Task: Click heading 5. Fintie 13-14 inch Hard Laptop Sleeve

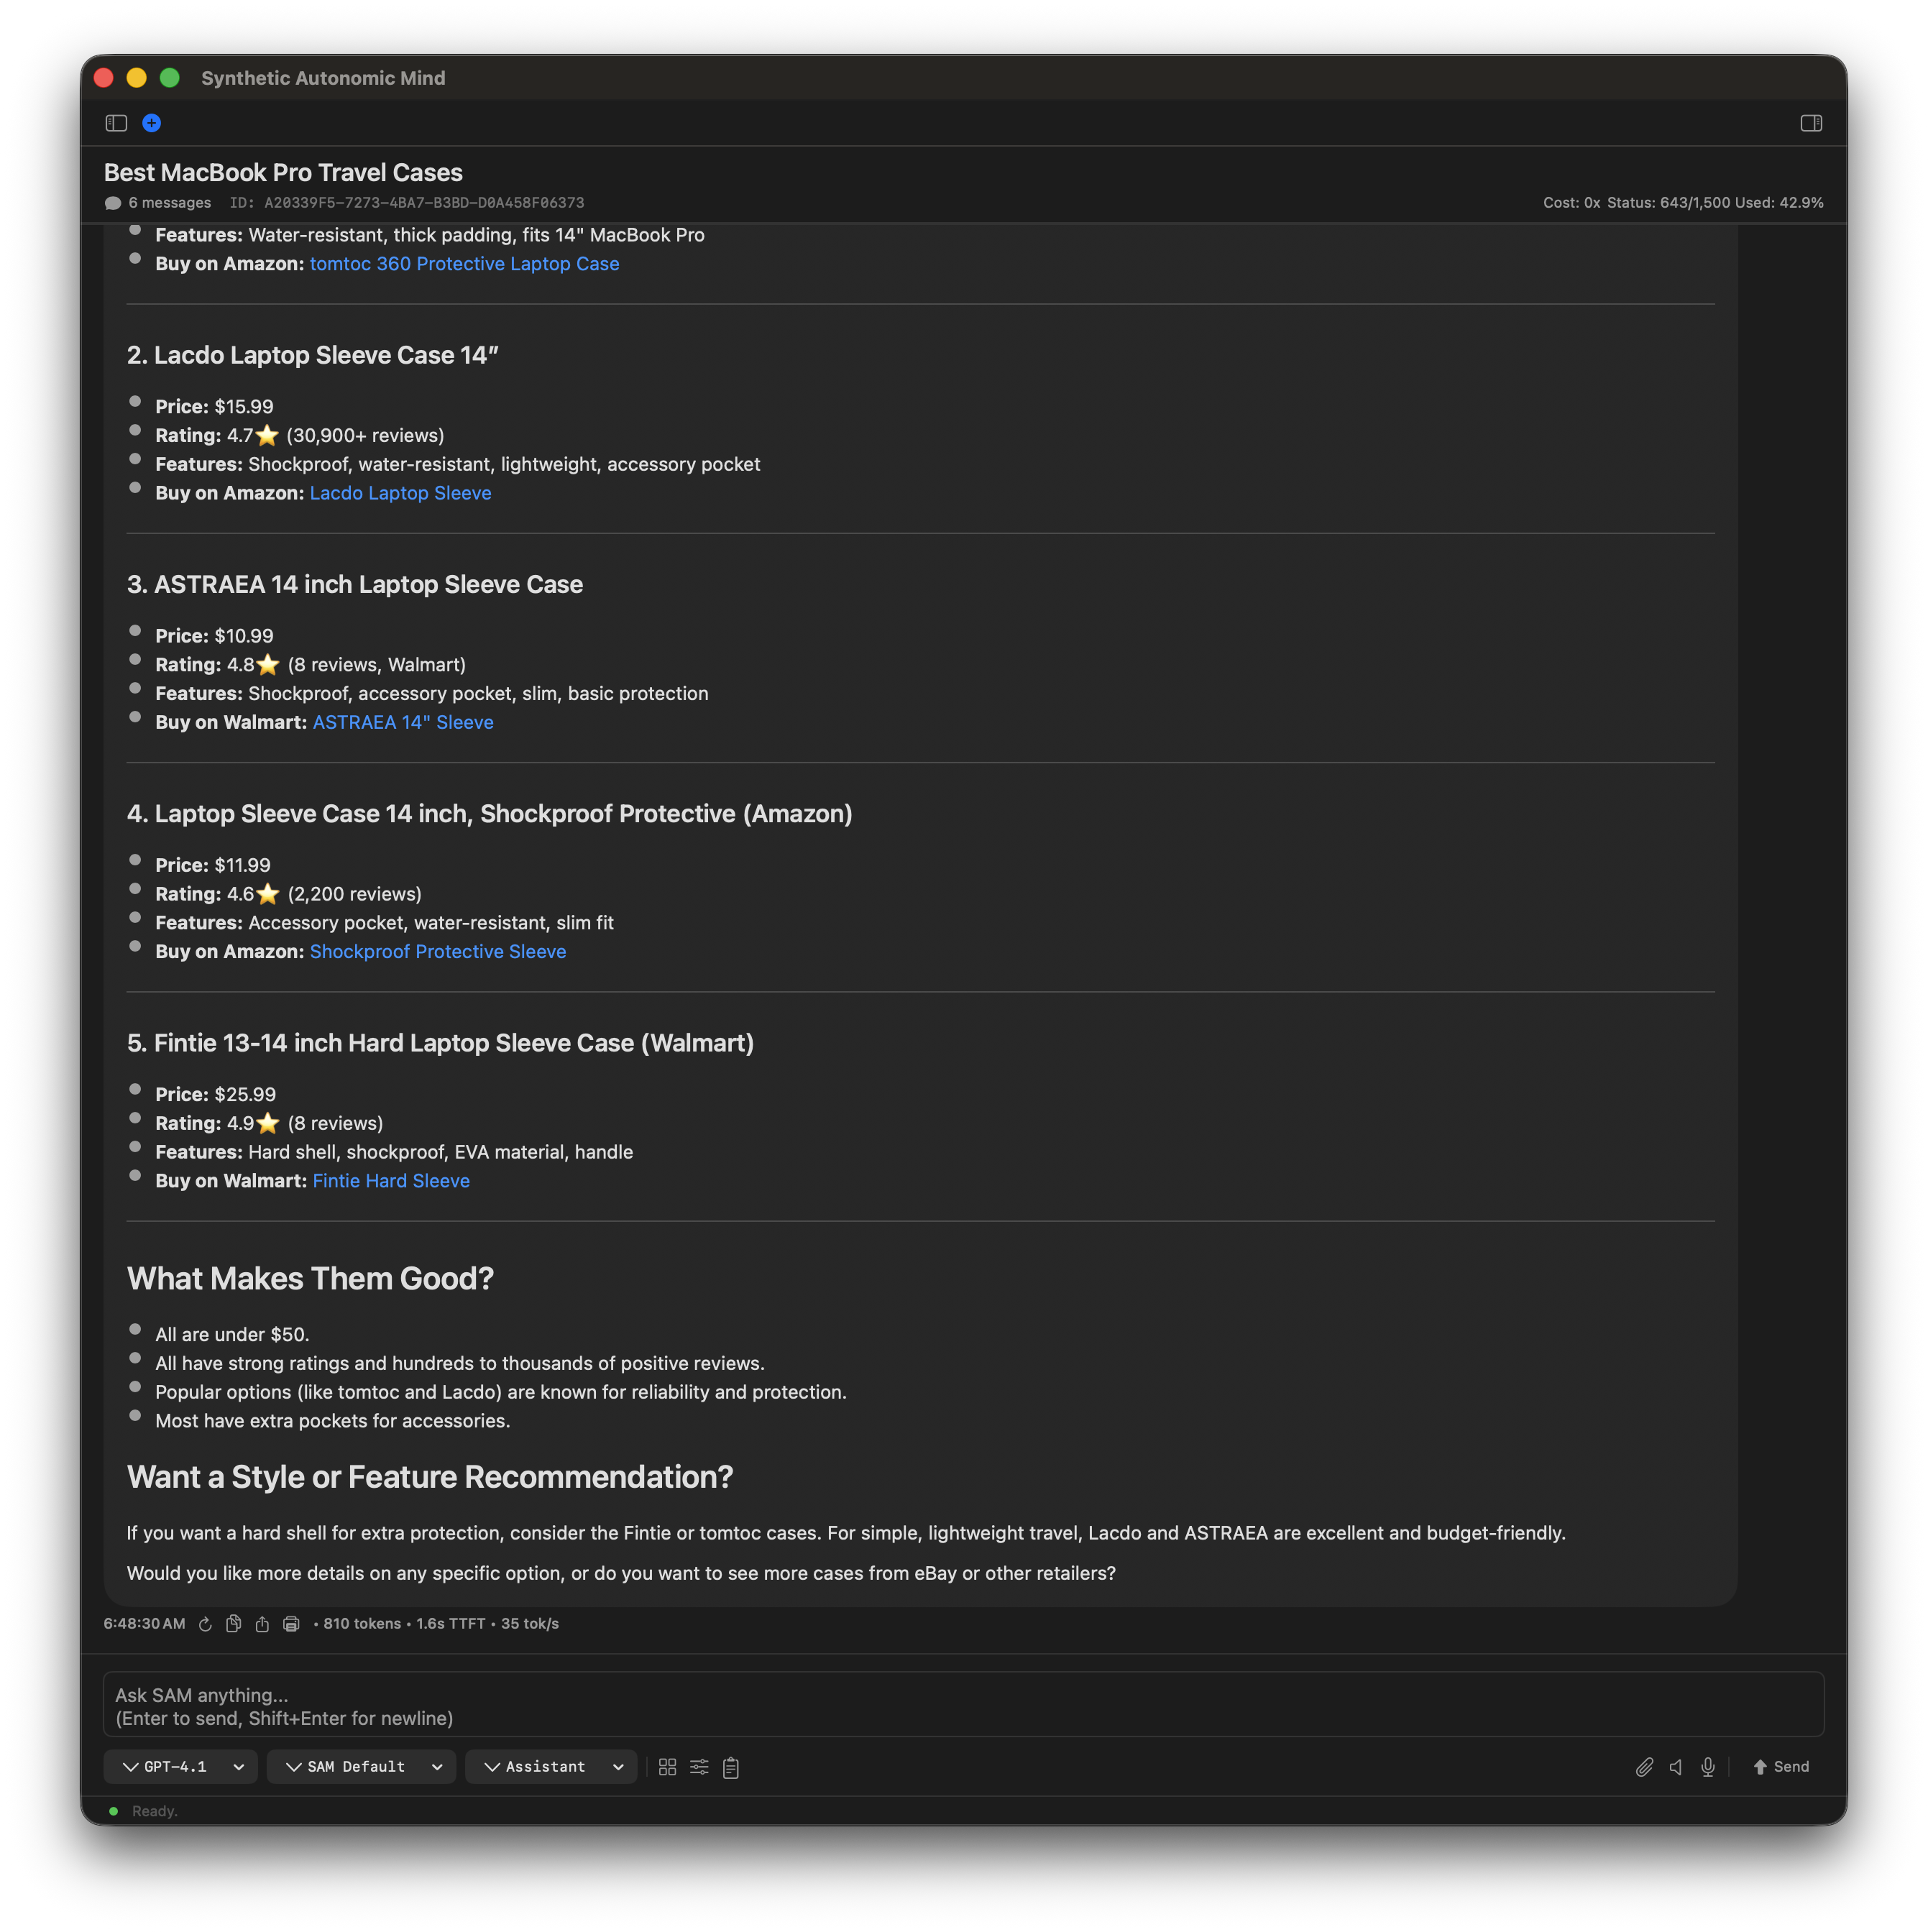Action: tap(440, 1043)
